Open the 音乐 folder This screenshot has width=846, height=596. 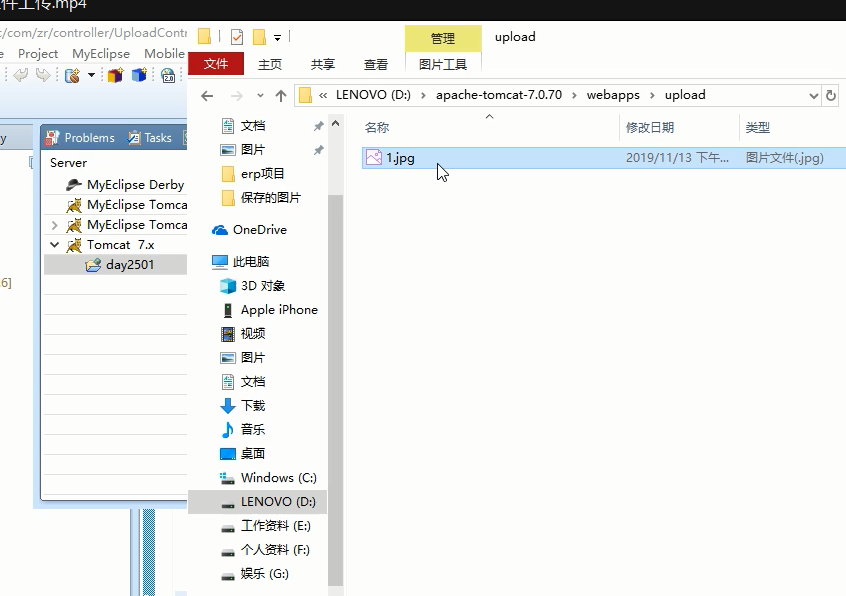(253, 430)
